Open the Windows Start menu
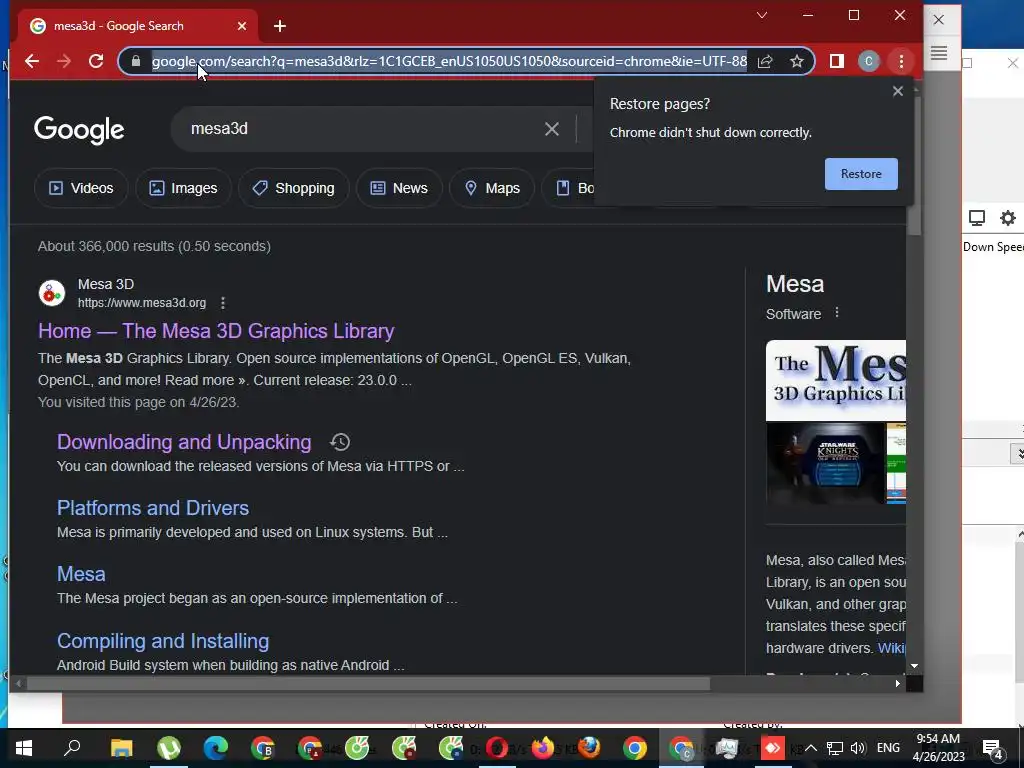Viewport: 1024px width, 768px height. (24, 748)
